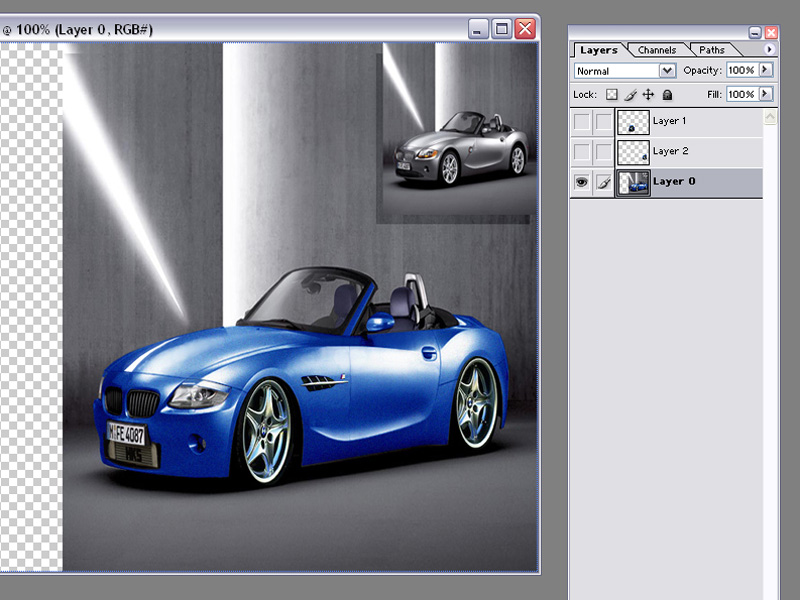Select Layer 1 thumbnail
This screenshot has height=600, width=800.
point(633,122)
